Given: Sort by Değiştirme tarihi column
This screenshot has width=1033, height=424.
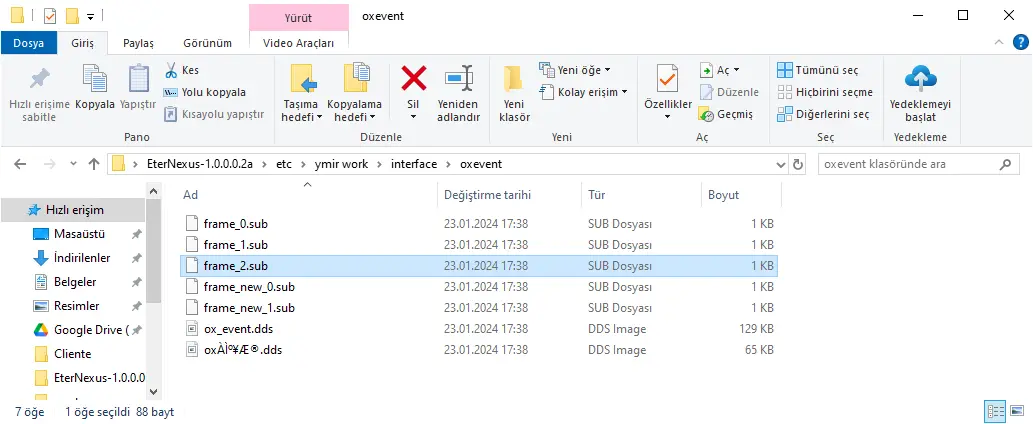Looking at the screenshot, I should (509, 195).
